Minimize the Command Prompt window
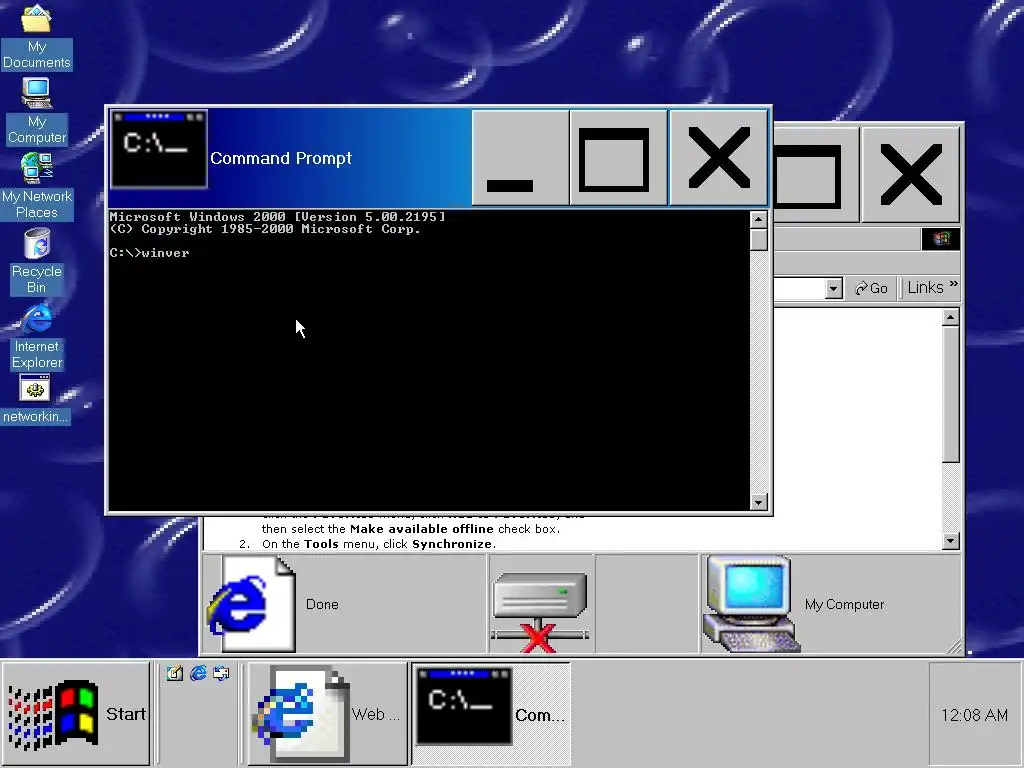Screen dimensions: 1024x768 tap(520, 157)
